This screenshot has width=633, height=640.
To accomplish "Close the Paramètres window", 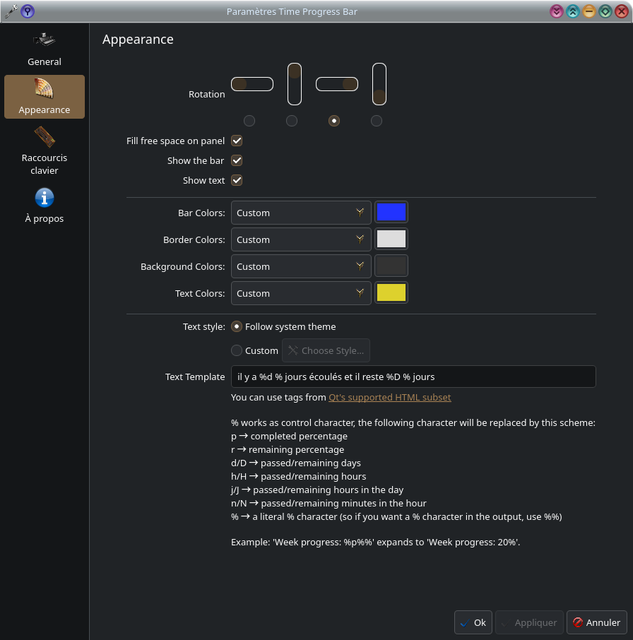I will 622,11.
